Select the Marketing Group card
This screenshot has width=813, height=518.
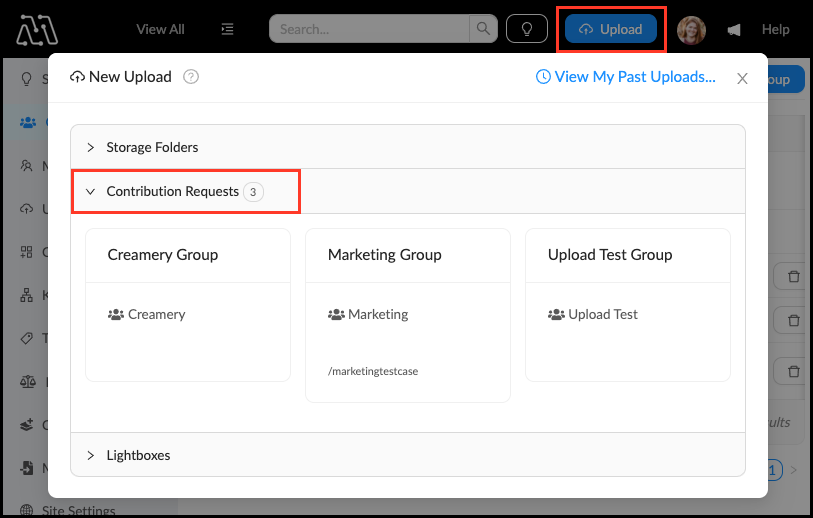pyautogui.click(x=407, y=315)
